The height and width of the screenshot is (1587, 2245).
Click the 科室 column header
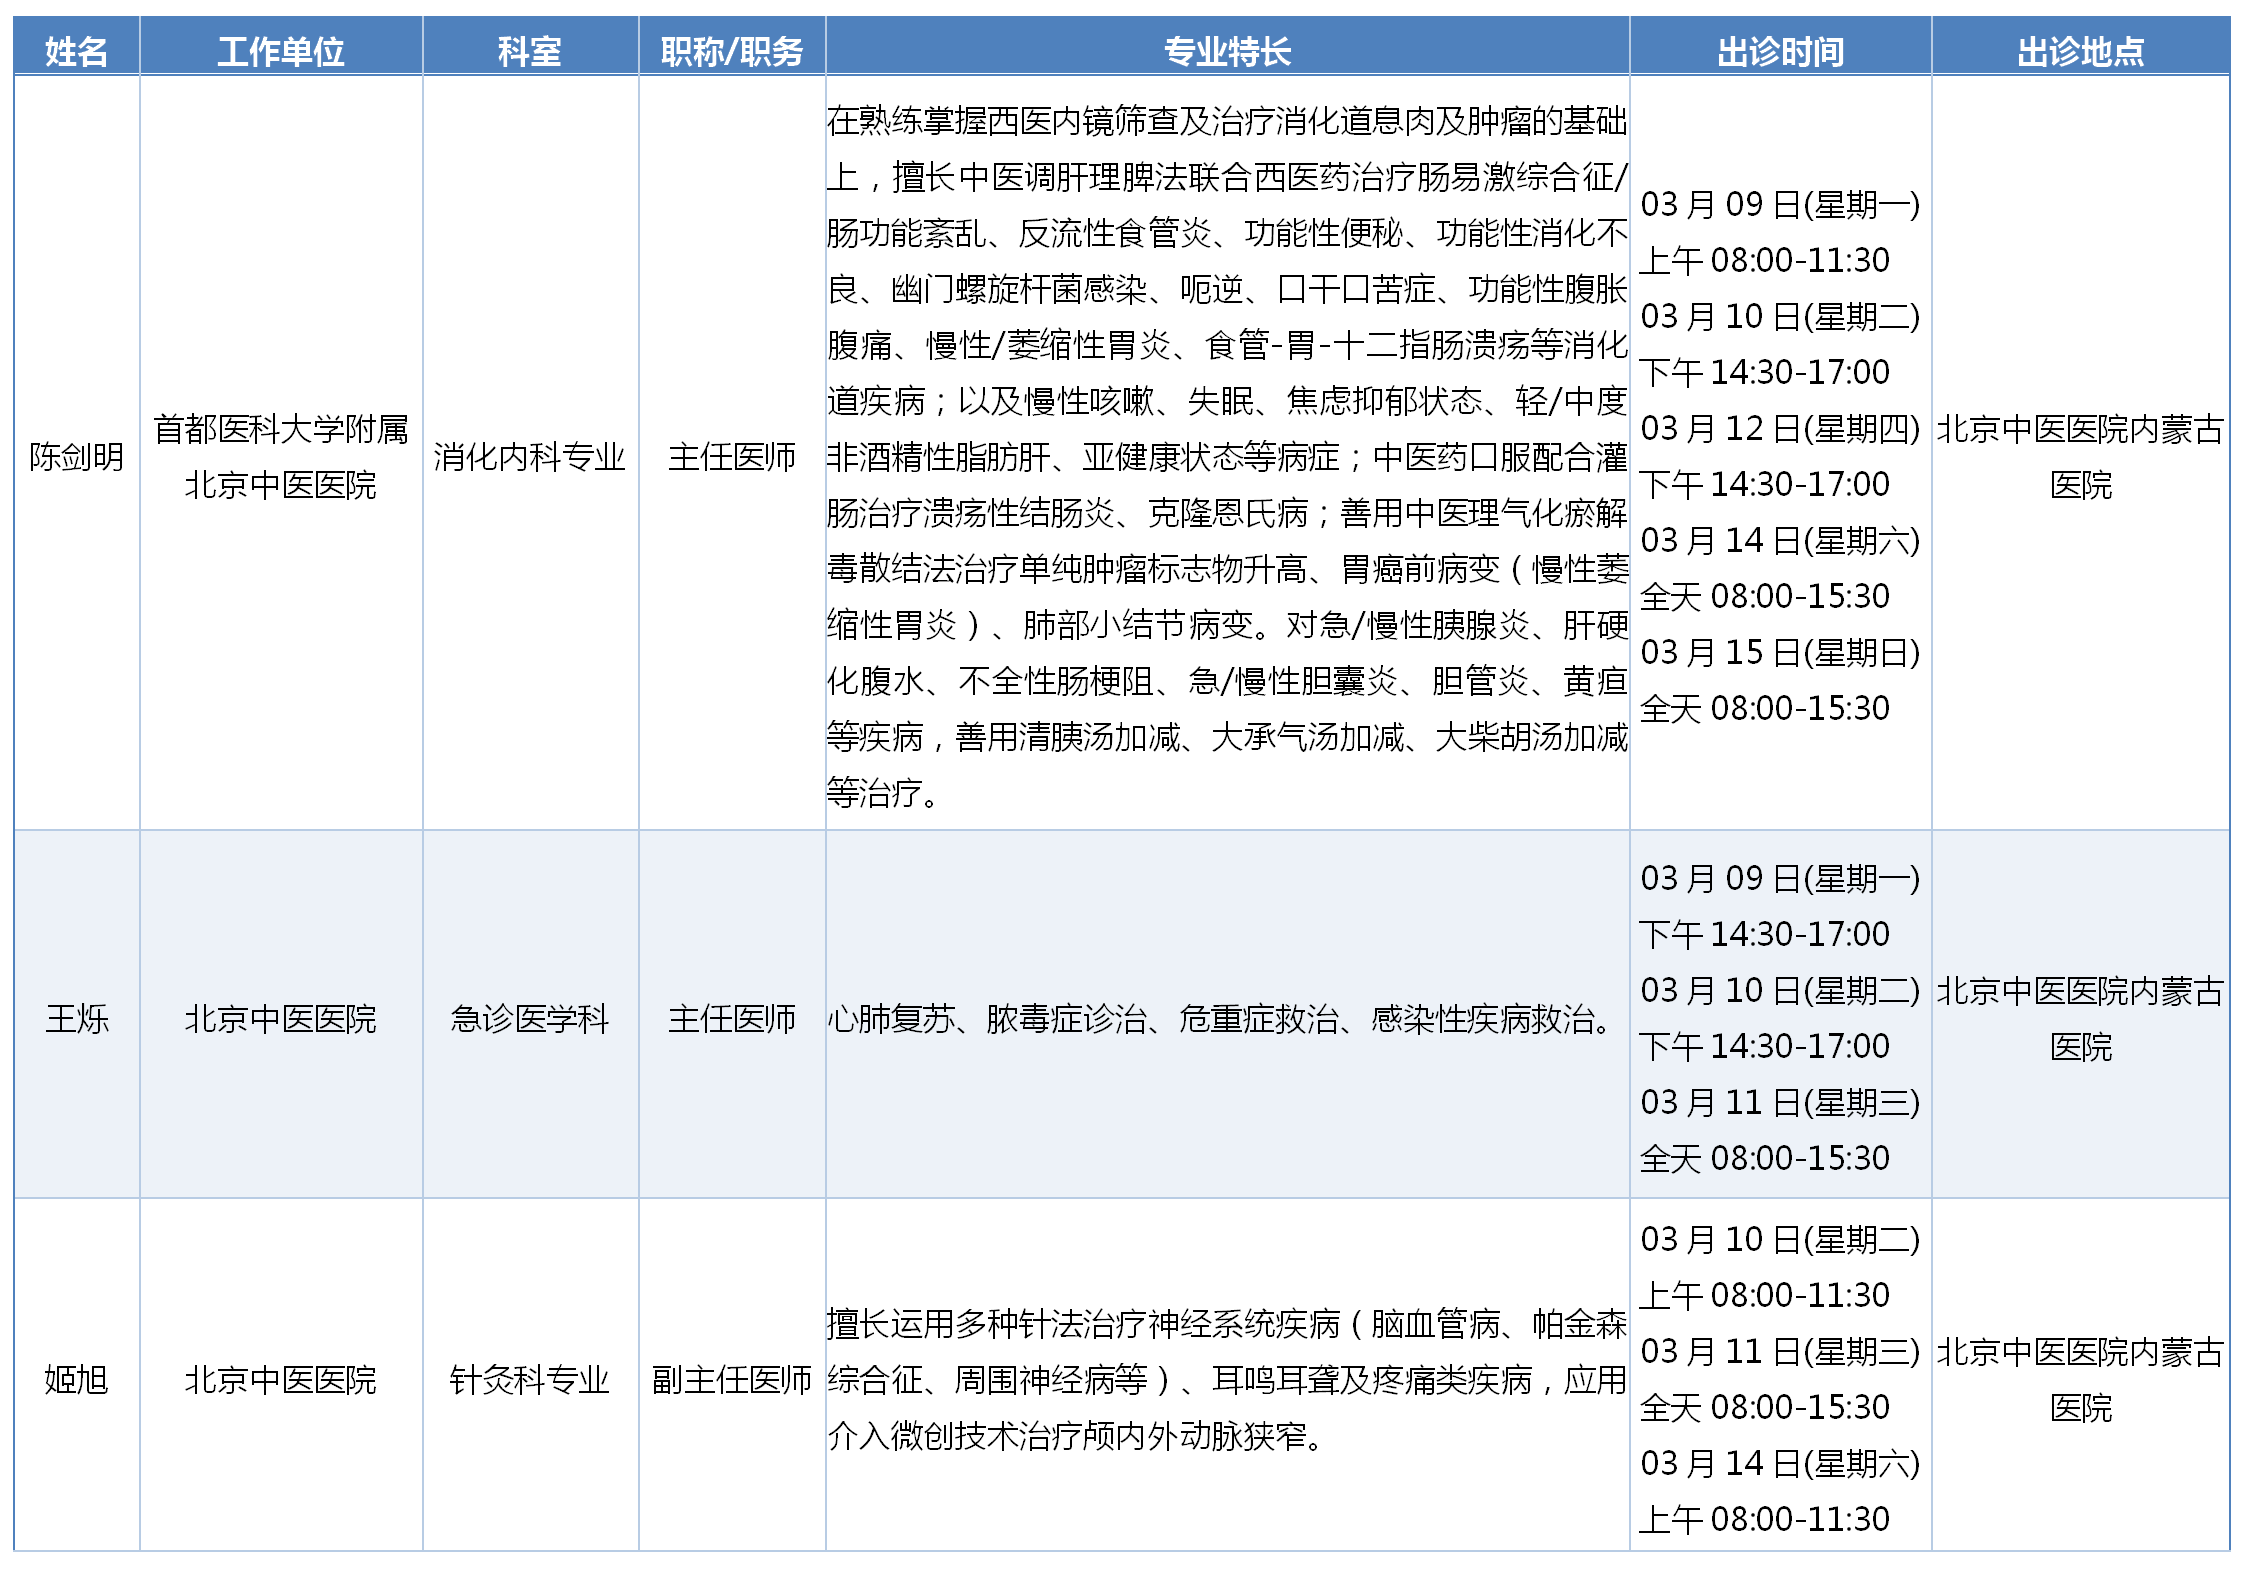(x=529, y=51)
